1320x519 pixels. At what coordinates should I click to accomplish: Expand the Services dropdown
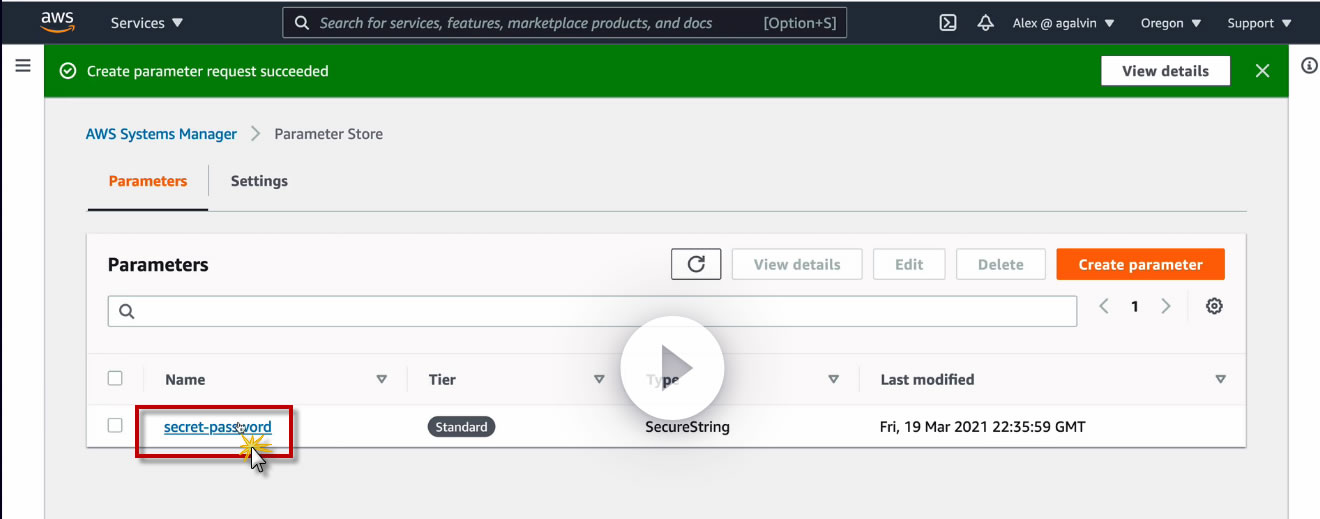[x=147, y=22]
